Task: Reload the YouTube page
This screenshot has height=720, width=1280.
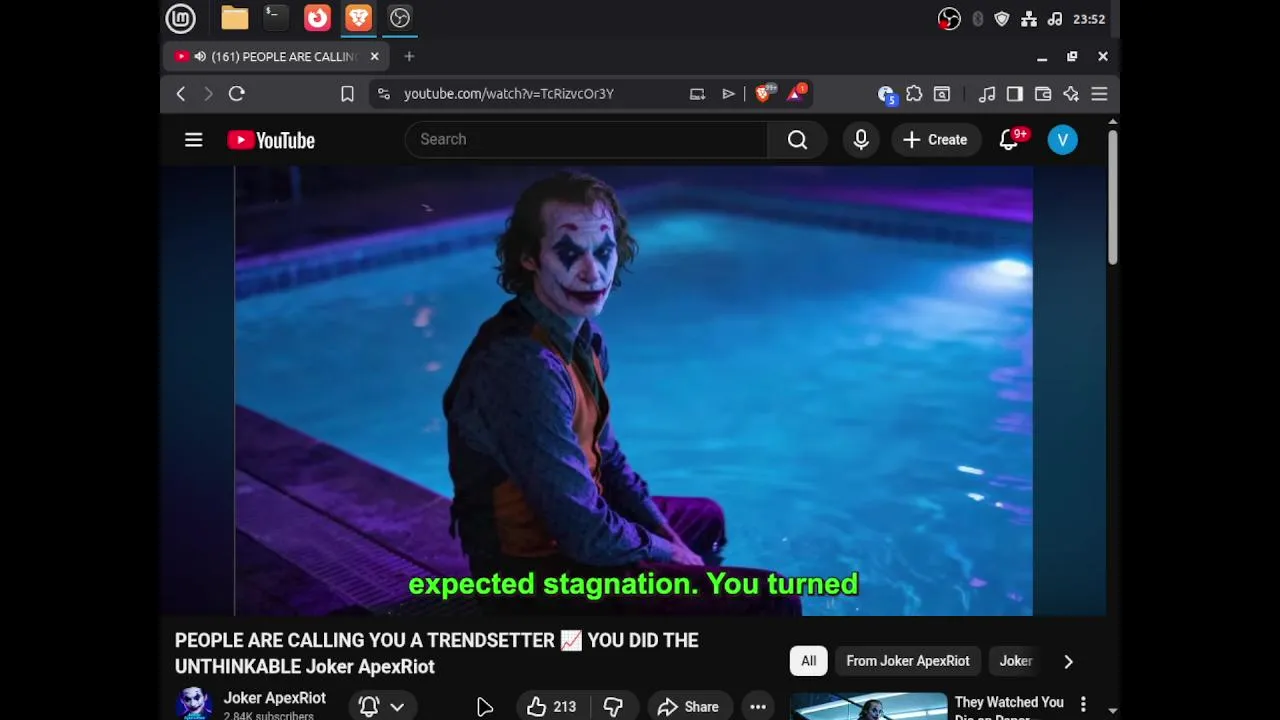Action: click(x=237, y=94)
